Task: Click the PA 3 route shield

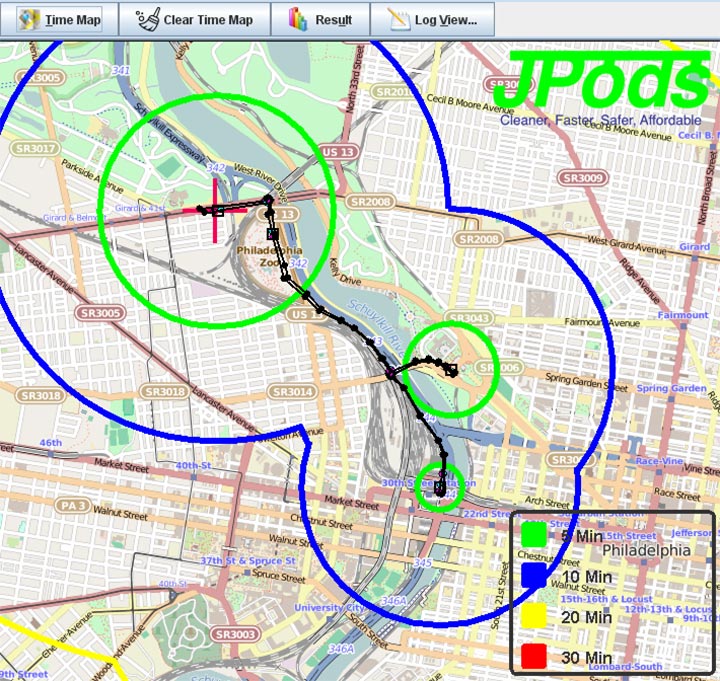Action: 44,507
